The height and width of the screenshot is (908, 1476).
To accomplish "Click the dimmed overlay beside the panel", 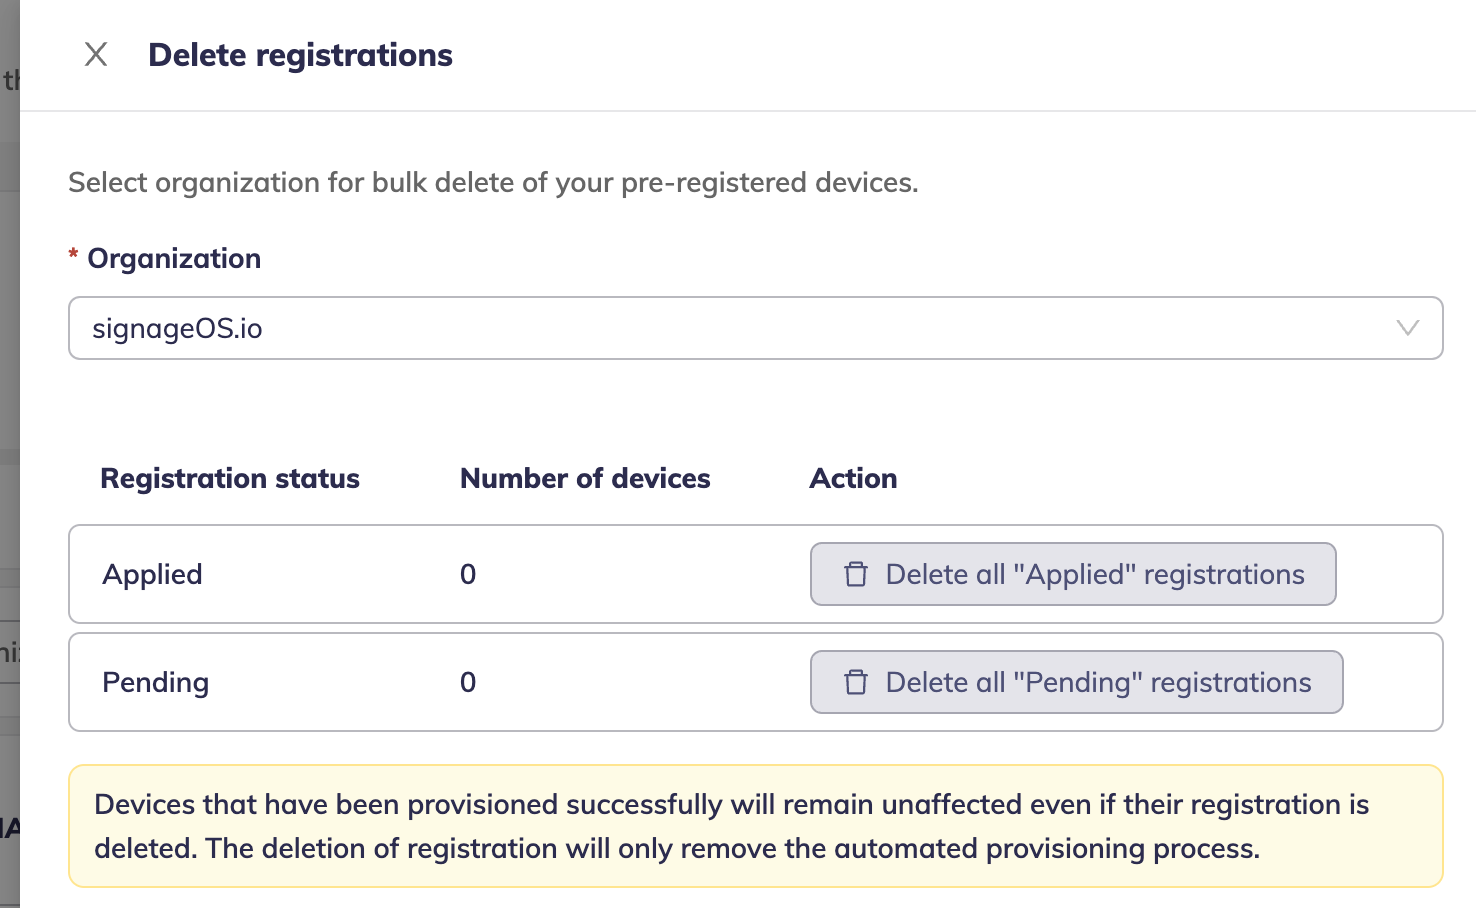I will coord(9,400).
